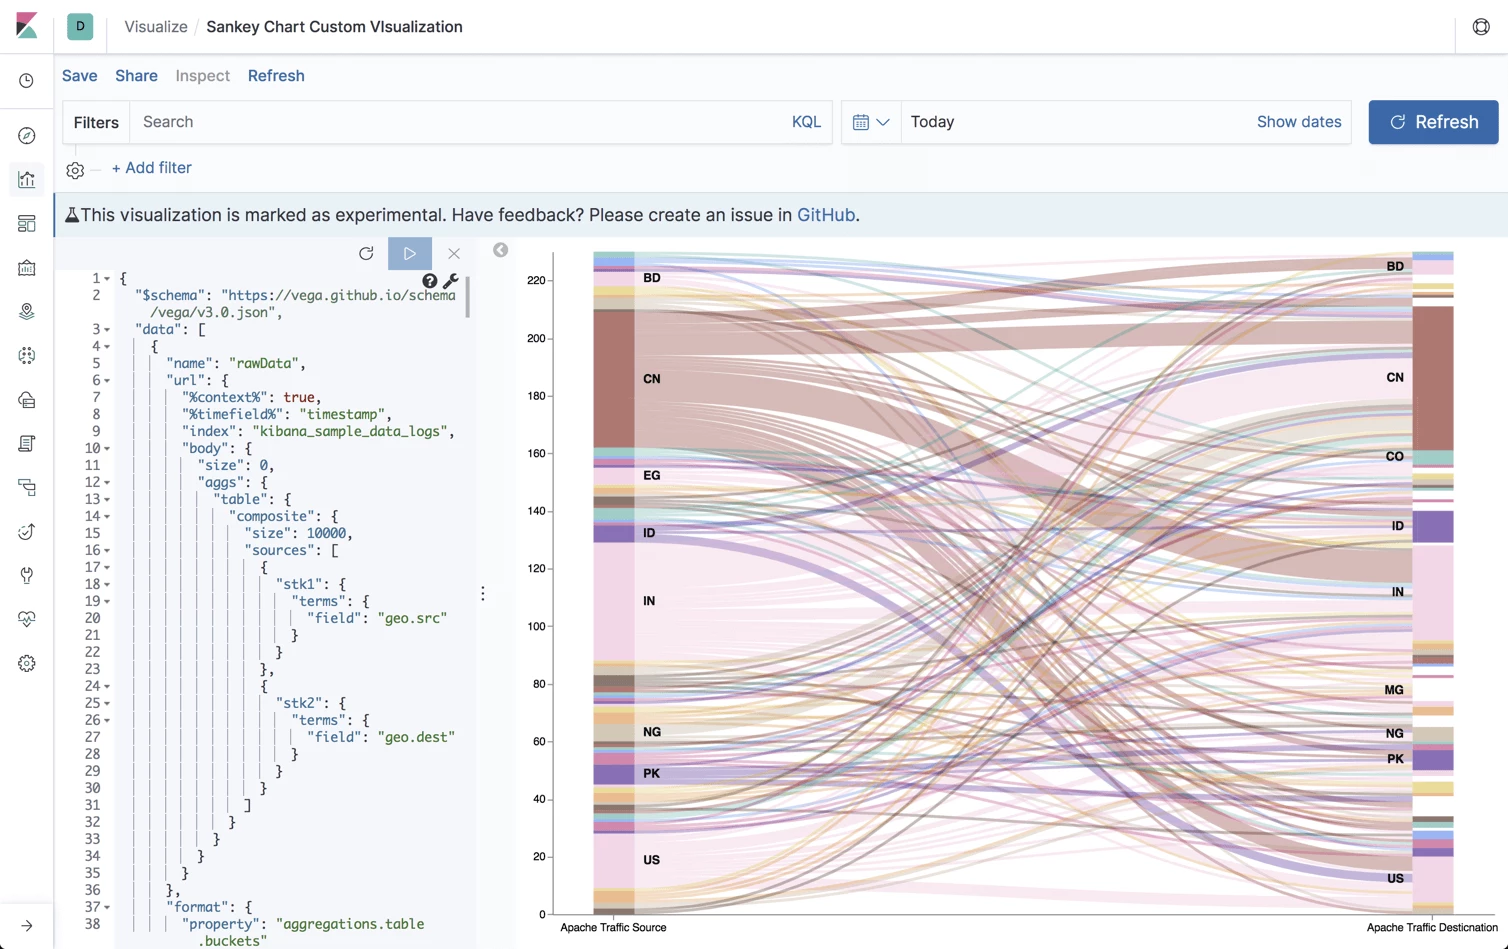Open Stack Management gear in the sidebar

(x=27, y=663)
